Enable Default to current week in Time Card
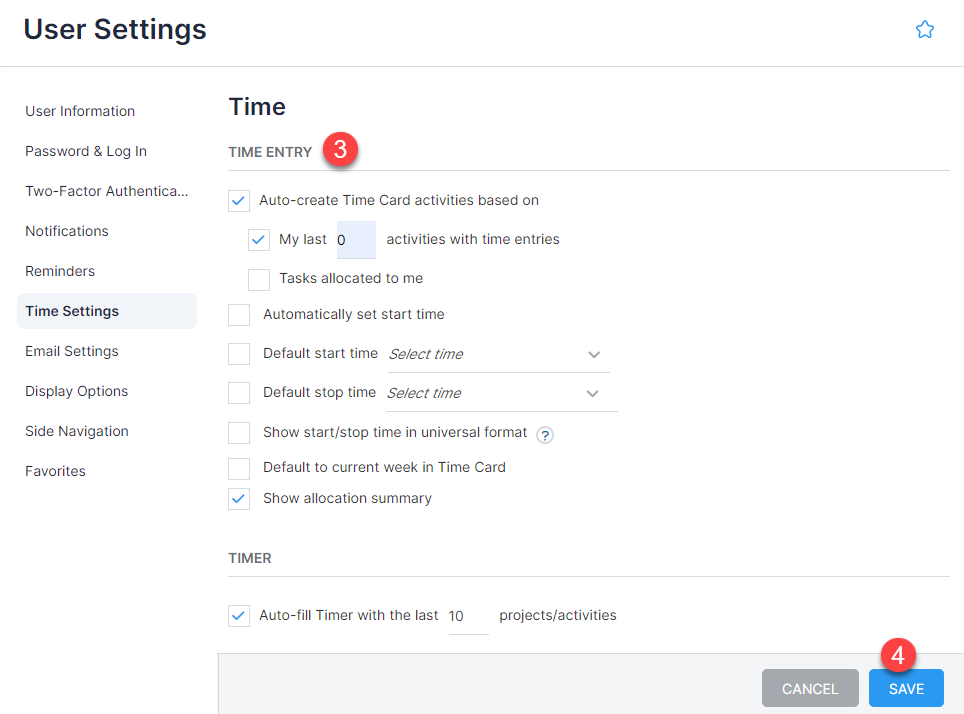Screen dimensions: 964x714 pyautogui.click(x=238, y=468)
